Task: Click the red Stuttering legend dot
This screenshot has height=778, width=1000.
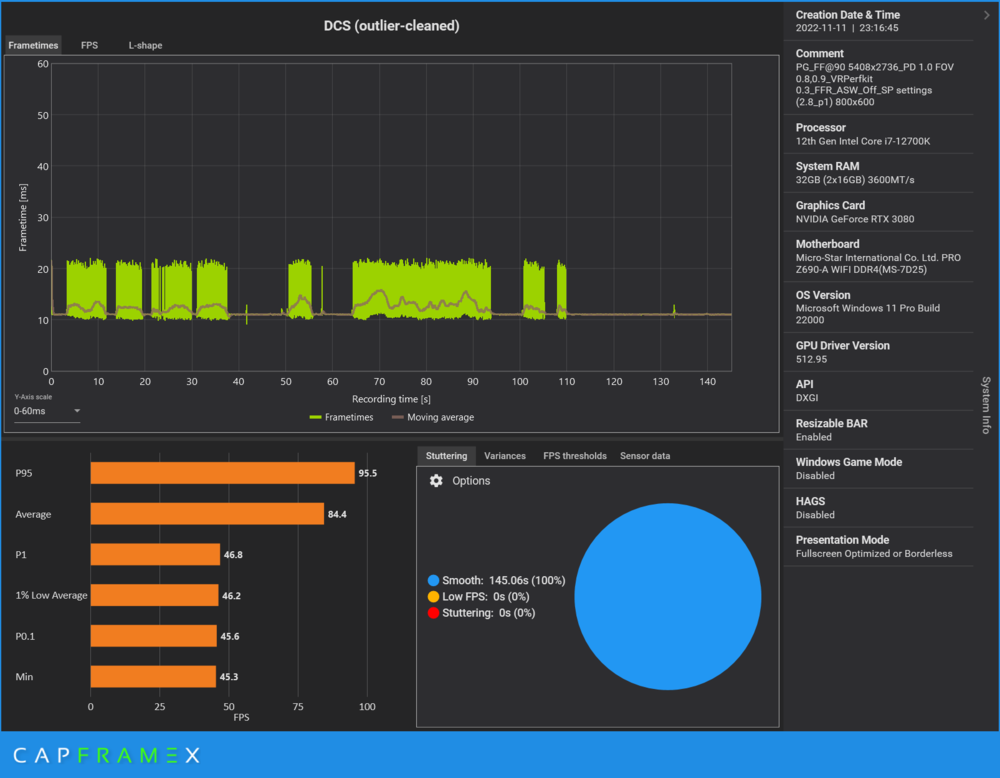Action: point(433,613)
